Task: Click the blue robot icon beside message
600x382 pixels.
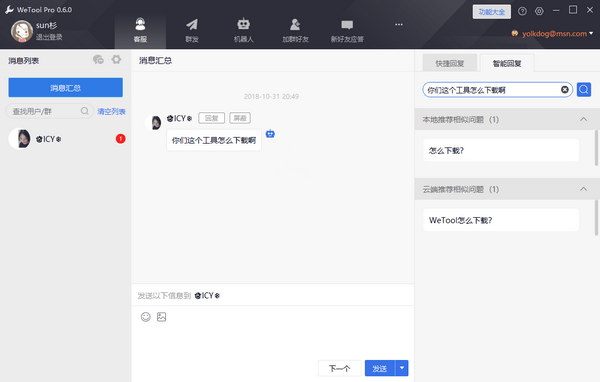Action: pos(270,134)
